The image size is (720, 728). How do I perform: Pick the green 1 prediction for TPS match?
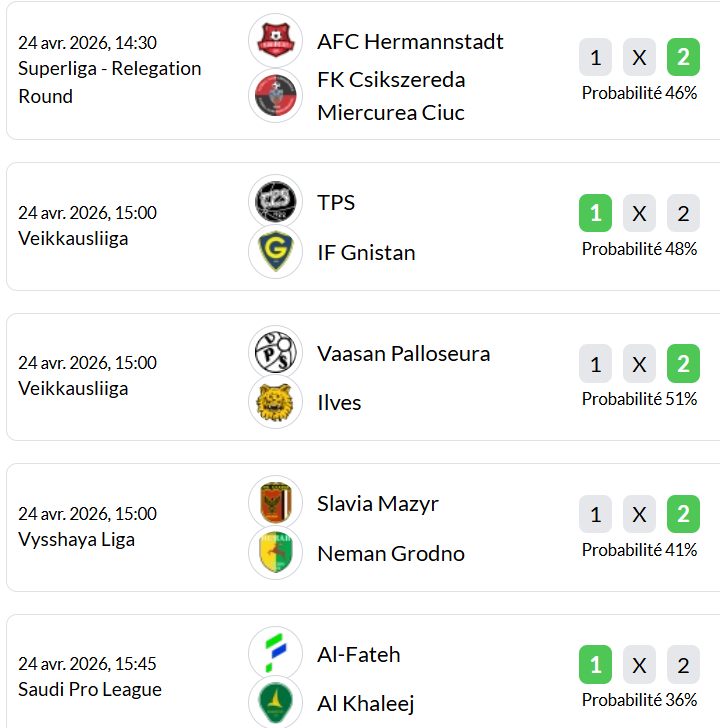point(595,213)
